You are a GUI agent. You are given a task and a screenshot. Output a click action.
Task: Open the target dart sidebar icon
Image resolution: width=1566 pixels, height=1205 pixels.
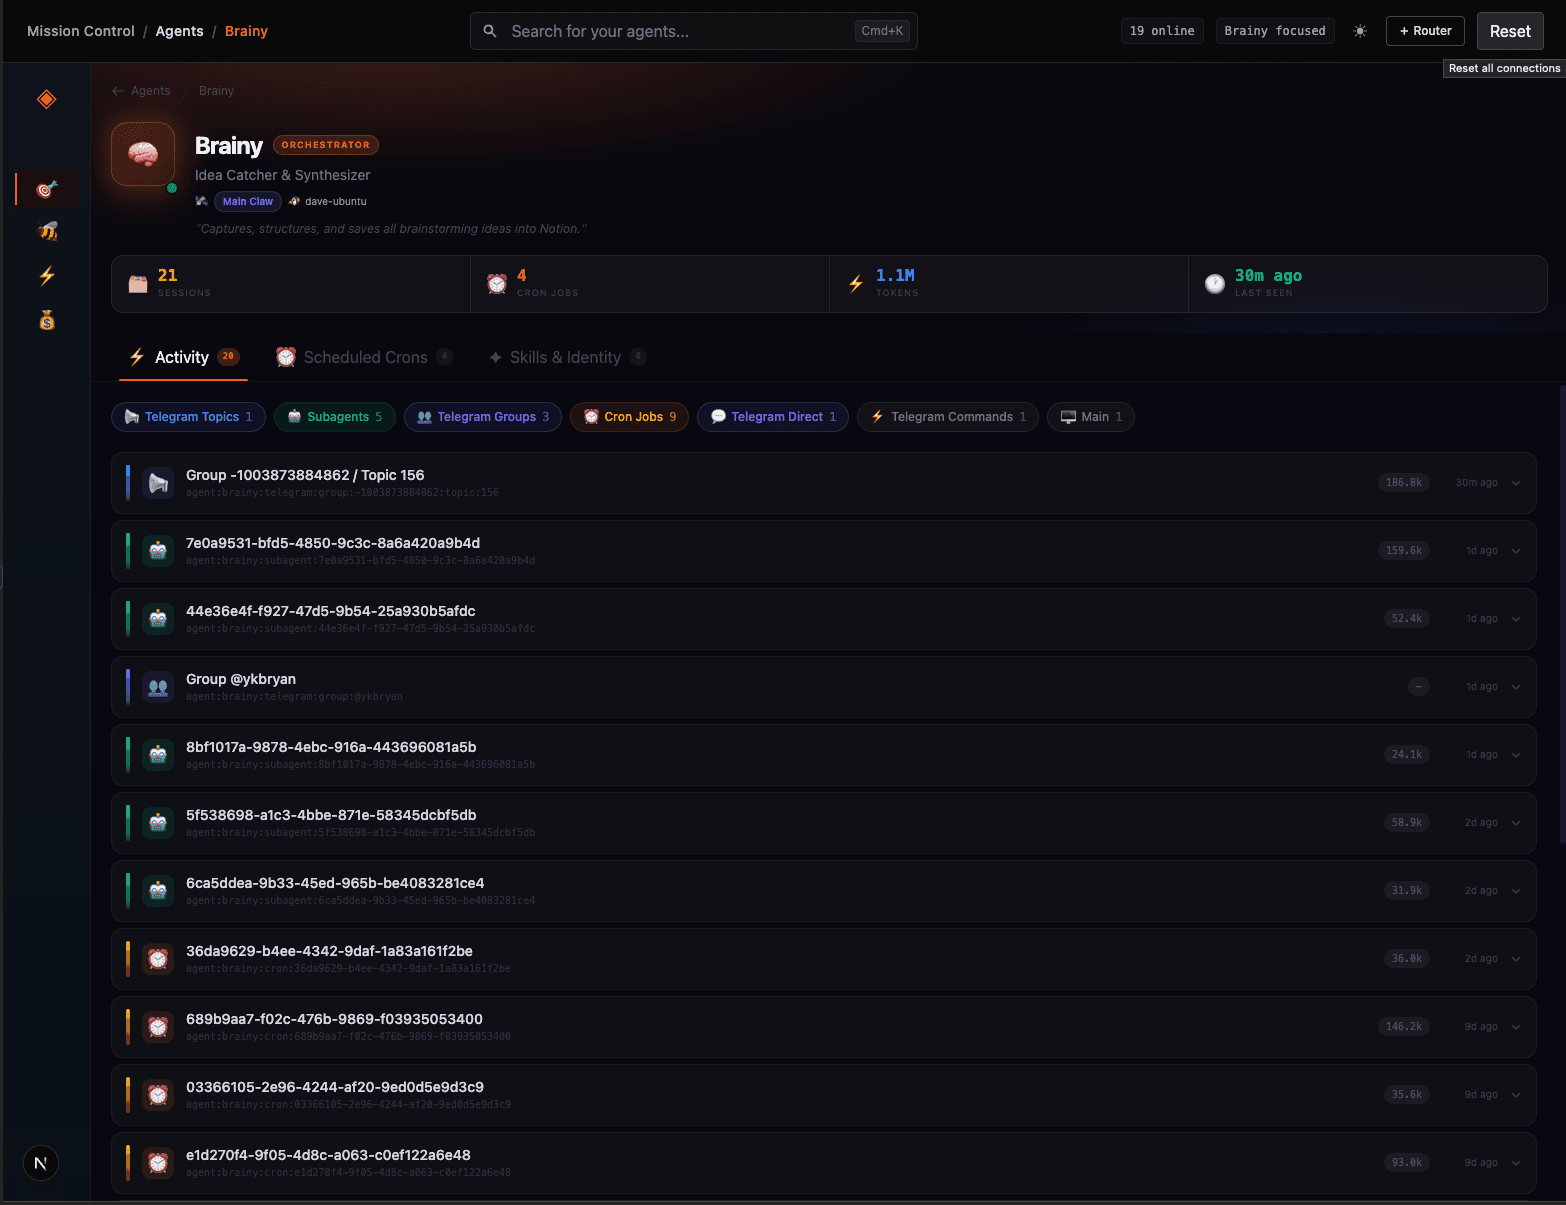click(x=46, y=188)
